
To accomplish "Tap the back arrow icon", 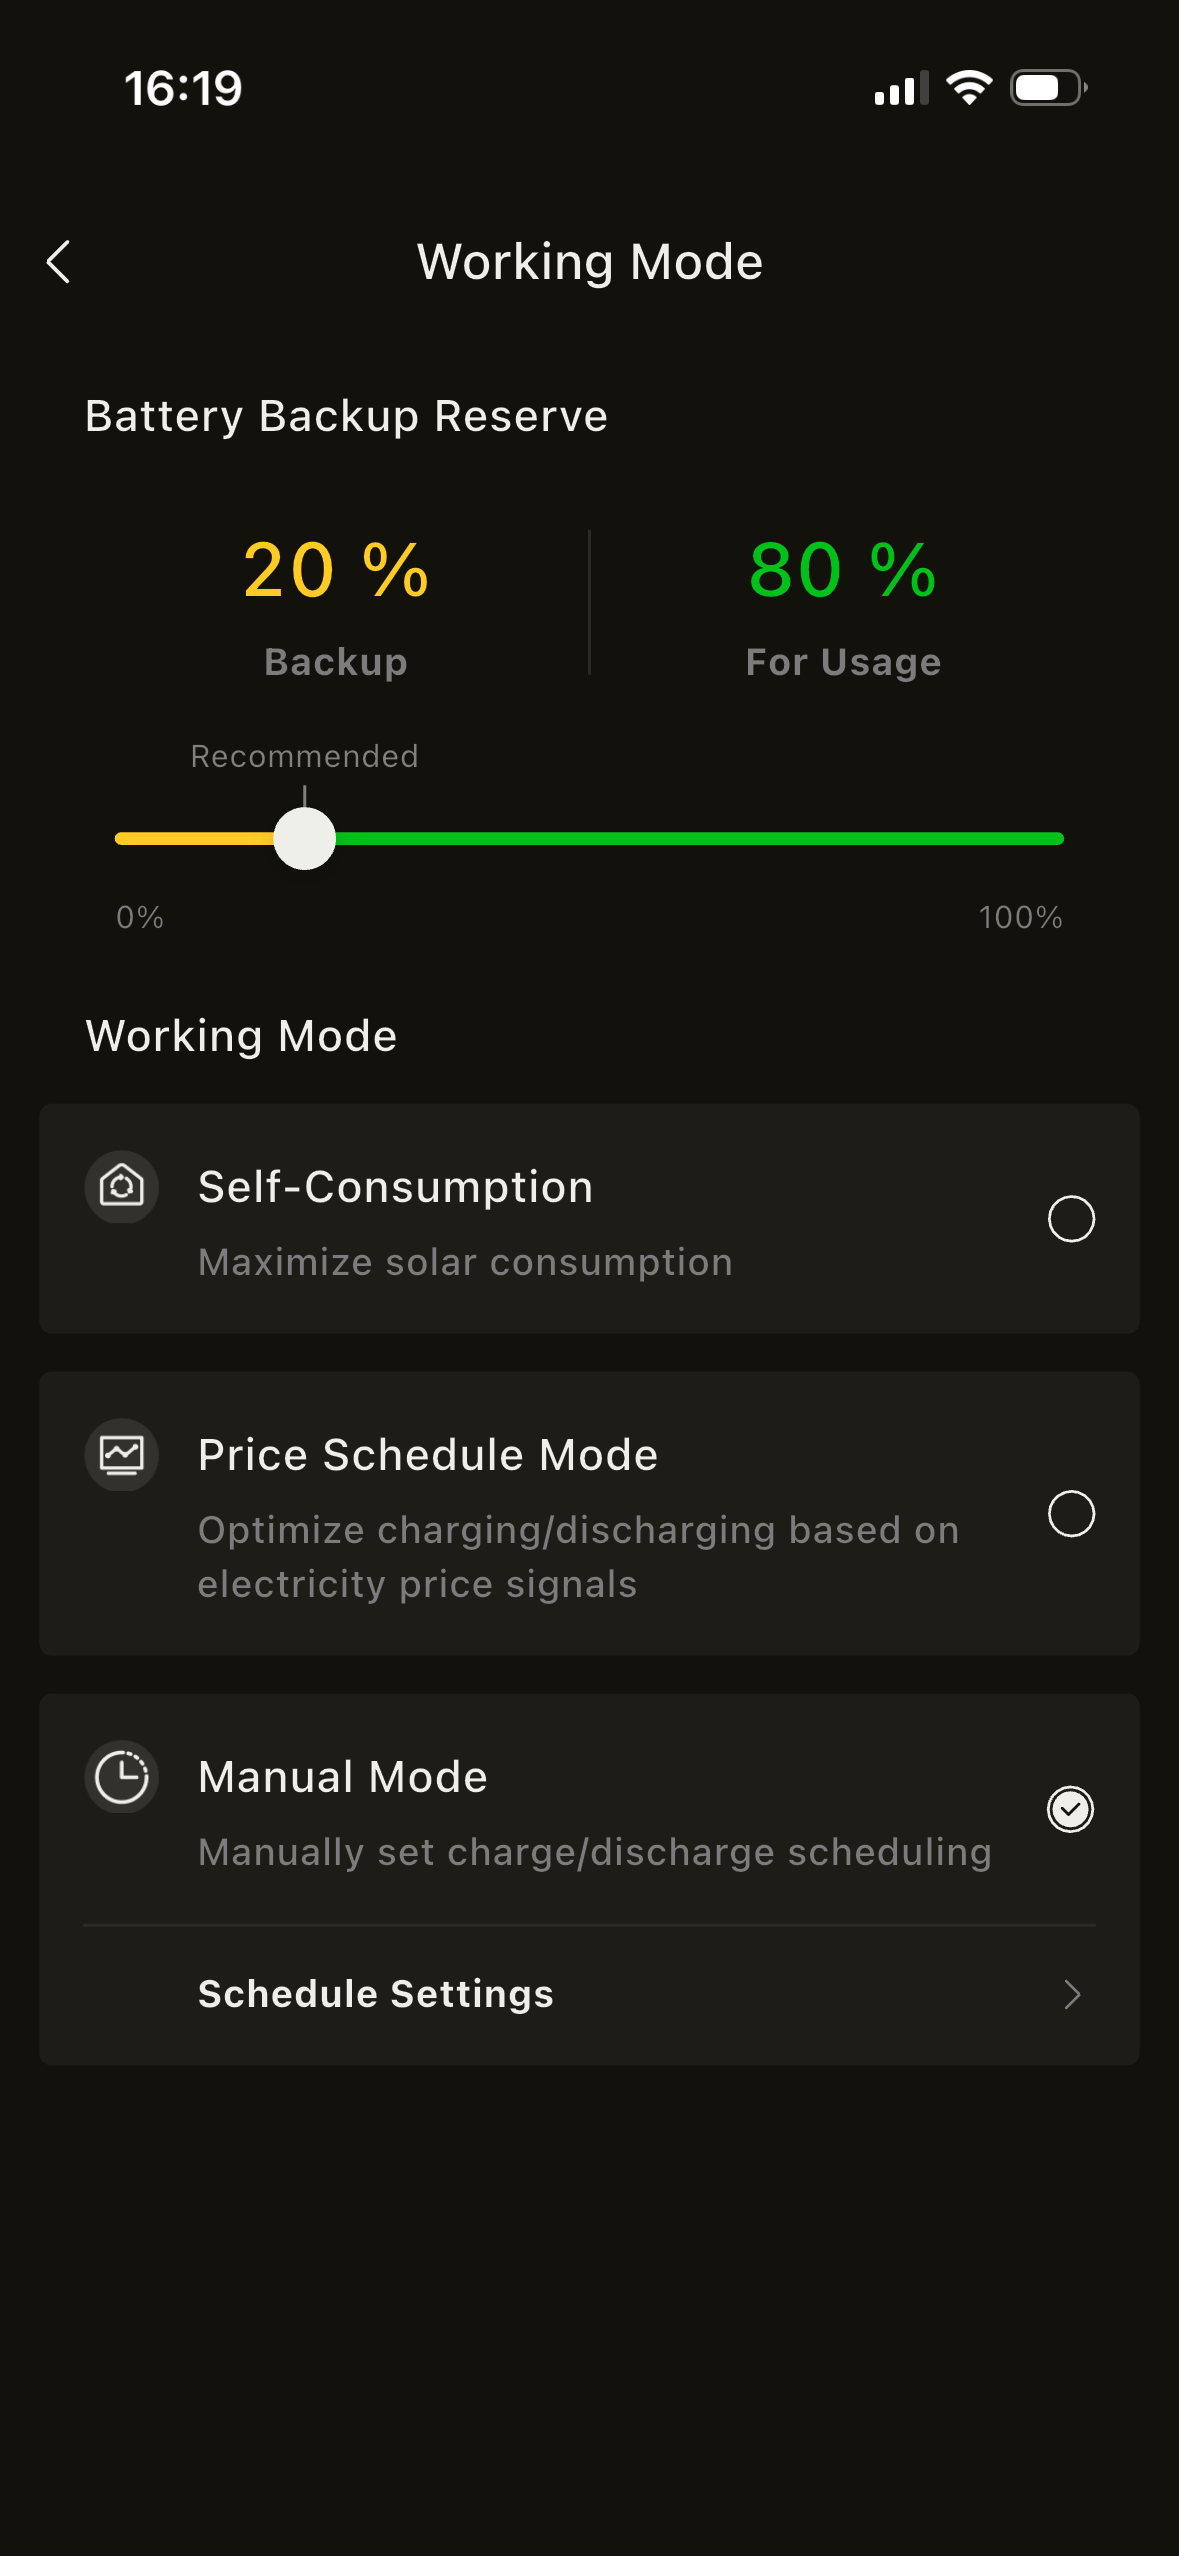I will pyautogui.click(x=59, y=262).
